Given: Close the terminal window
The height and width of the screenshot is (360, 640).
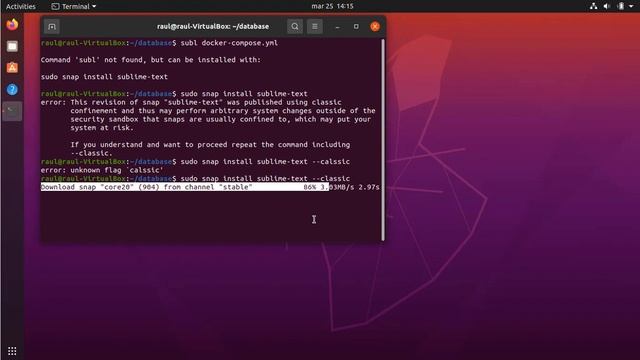Looking at the screenshot, I should 375,27.
